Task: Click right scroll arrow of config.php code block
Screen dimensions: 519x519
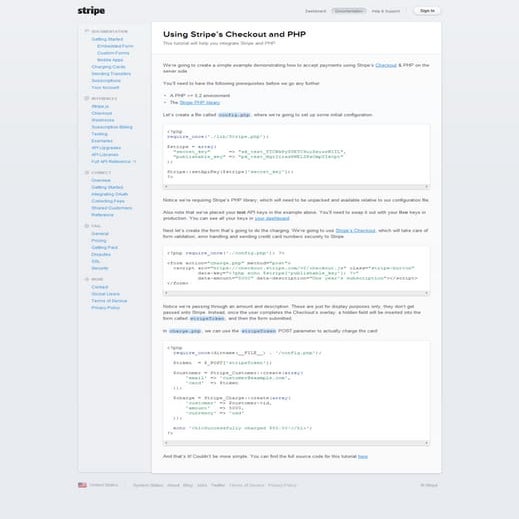Action: pos(426,187)
